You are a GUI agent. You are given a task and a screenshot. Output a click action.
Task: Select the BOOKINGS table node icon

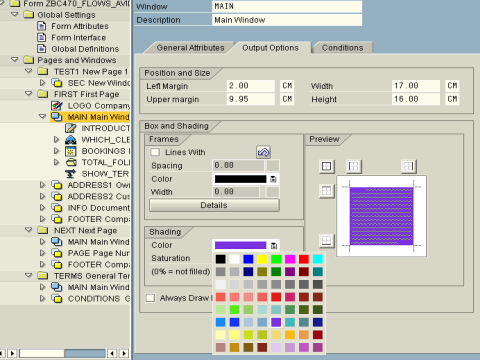[70, 151]
